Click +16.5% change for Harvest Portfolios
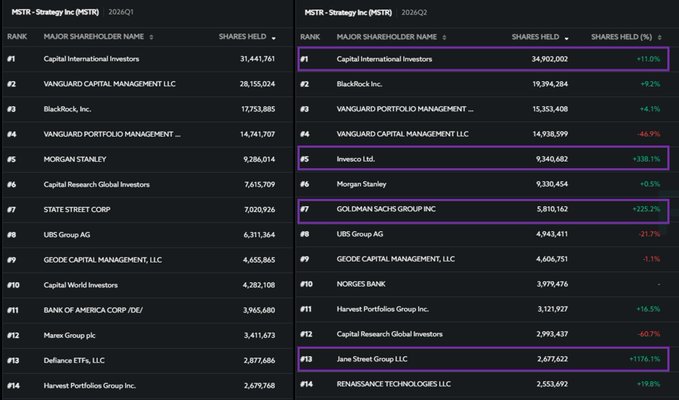The width and height of the screenshot is (679, 400). (x=649, y=309)
